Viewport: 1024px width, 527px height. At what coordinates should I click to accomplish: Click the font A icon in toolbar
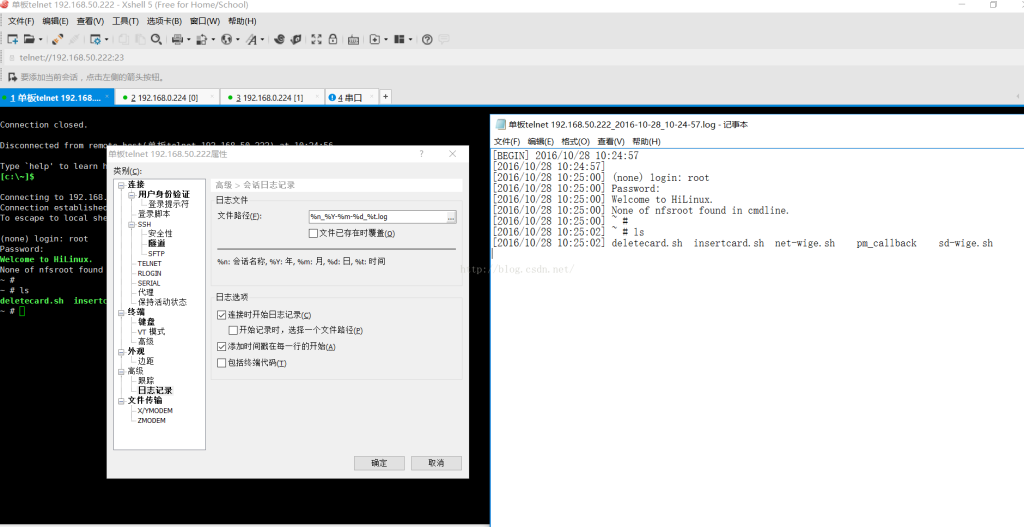tap(251, 39)
